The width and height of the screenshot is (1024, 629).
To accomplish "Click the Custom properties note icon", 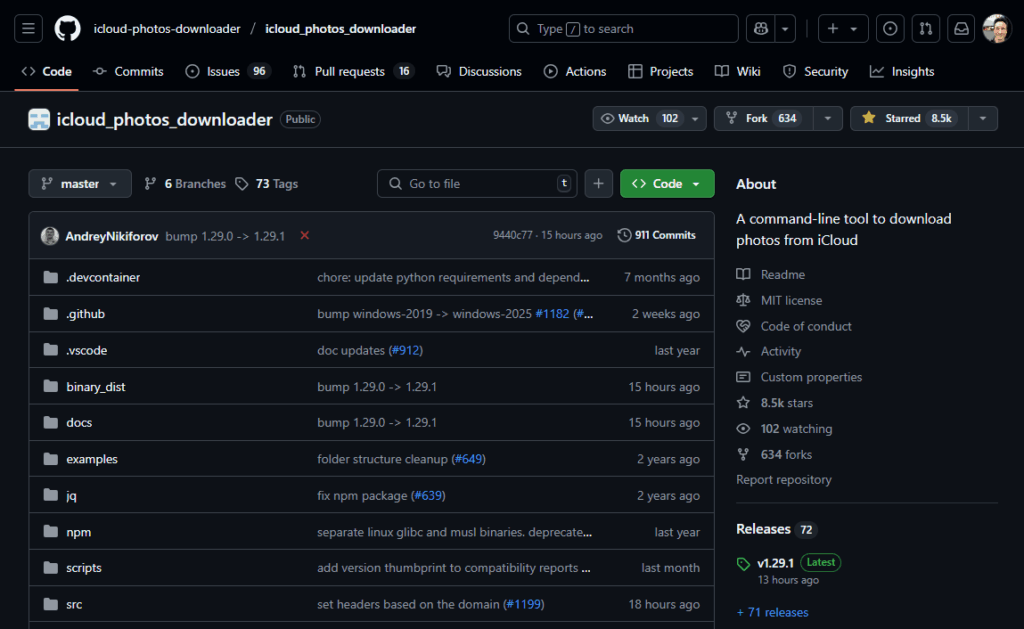I will 743,377.
